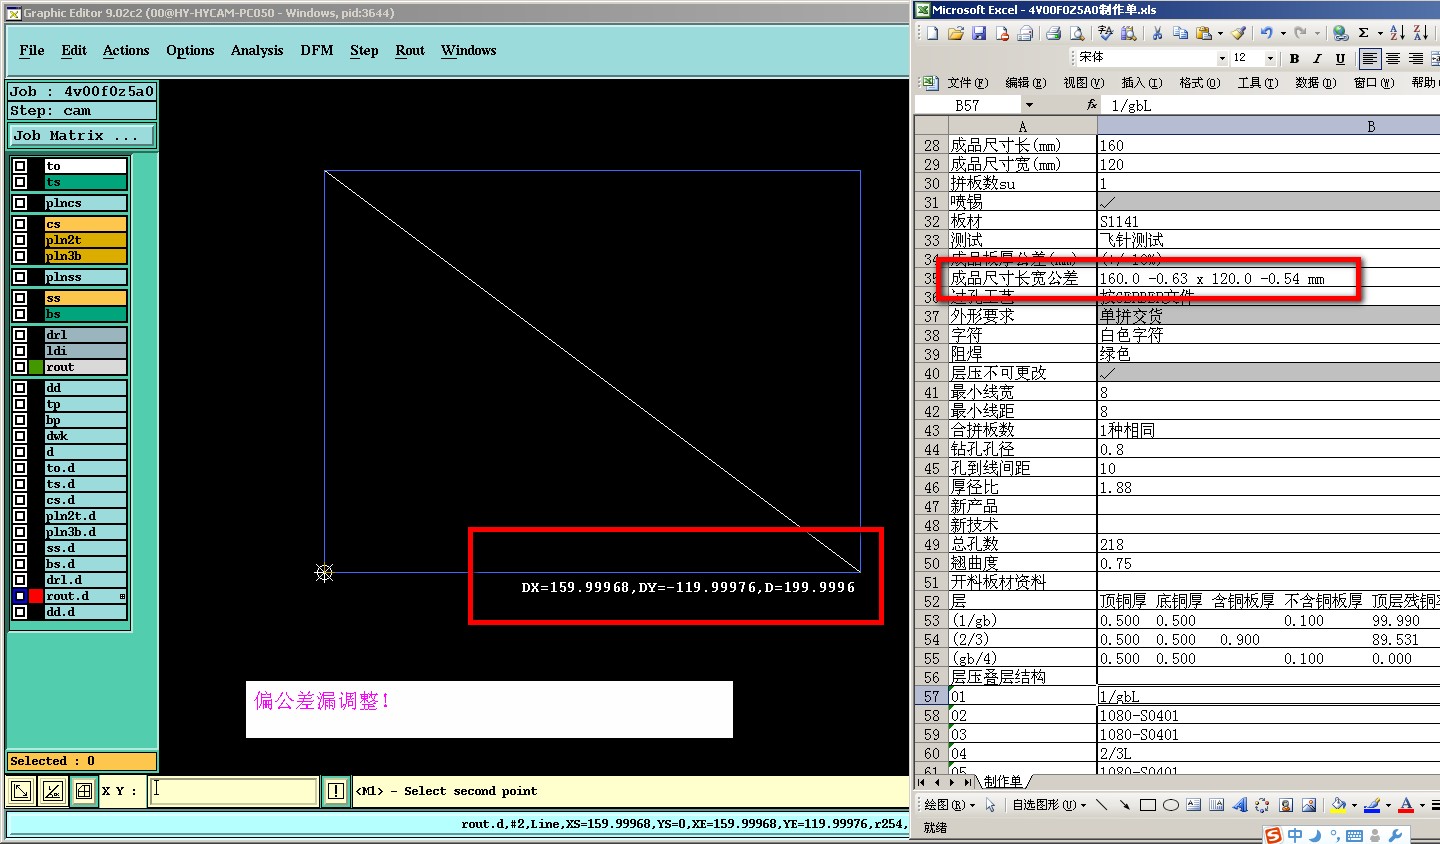Sort descending with the Z-A icon
This screenshot has height=844, width=1440.
[x=1421, y=33]
